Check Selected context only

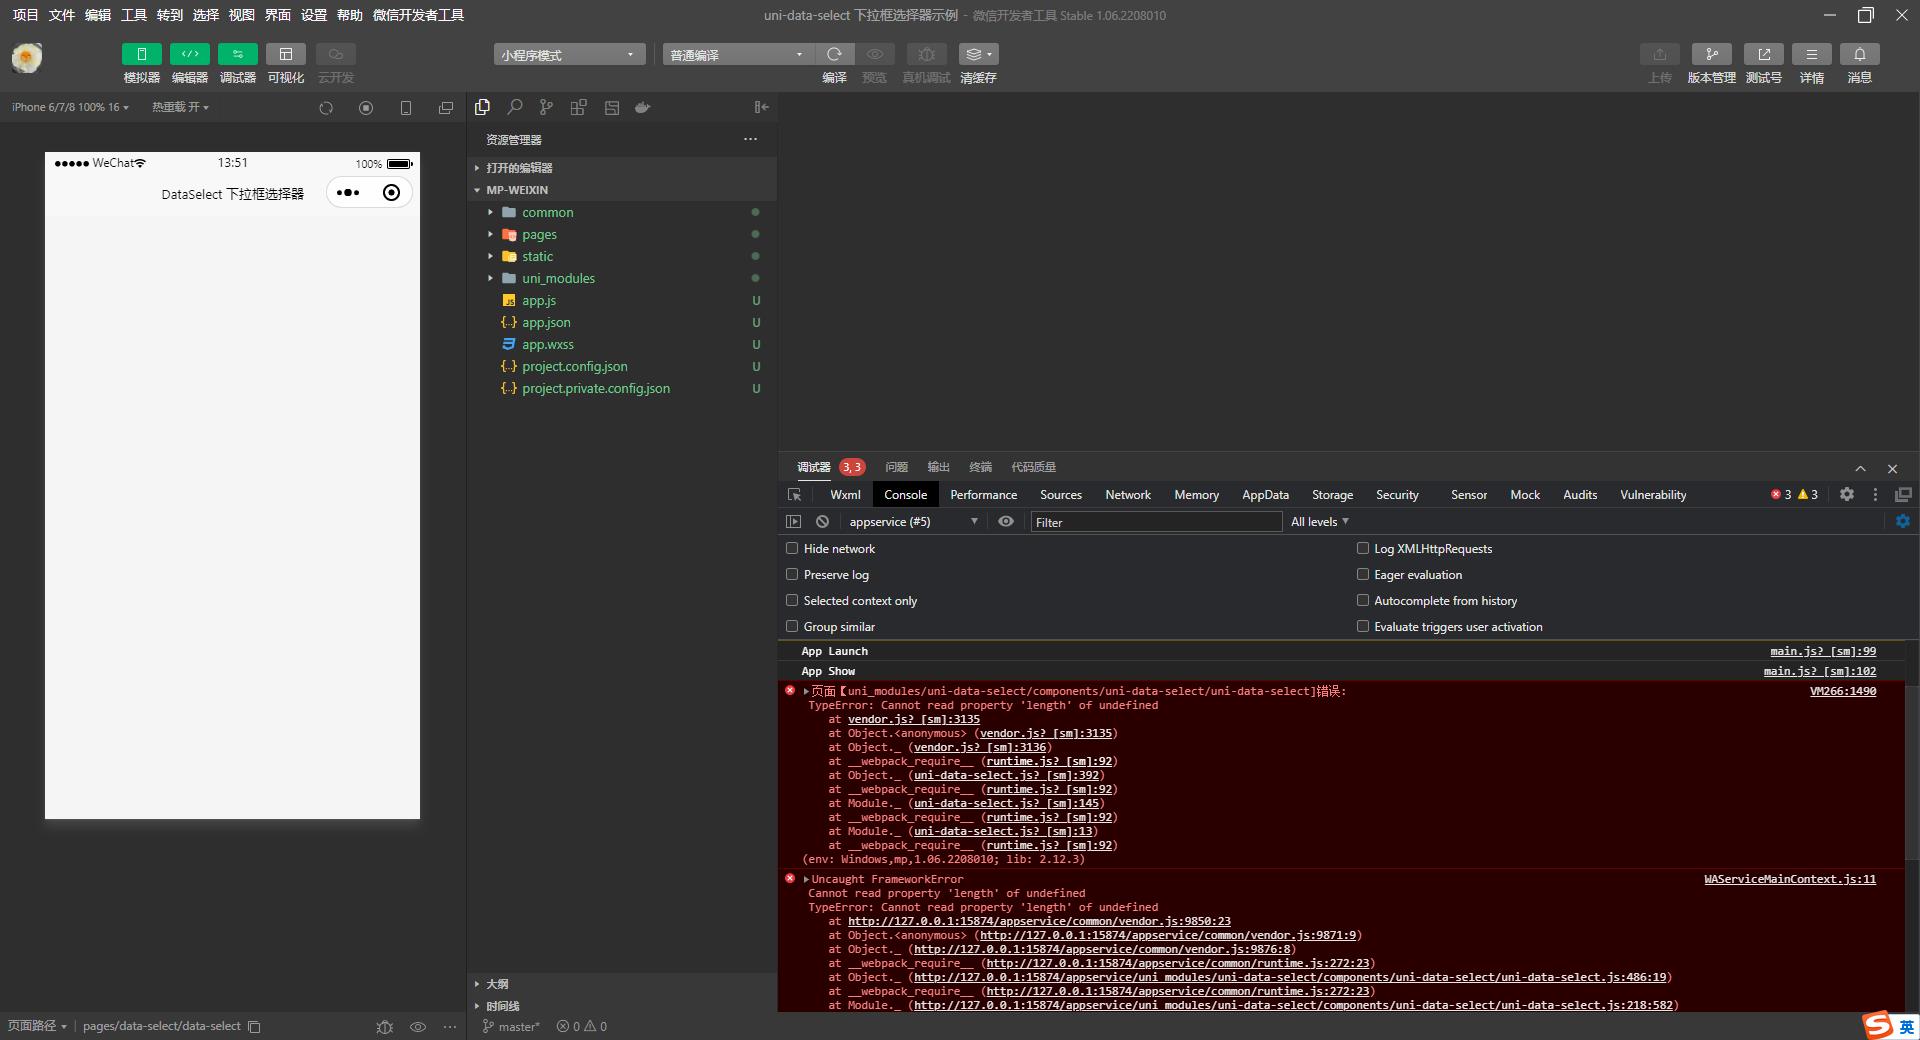(x=792, y=600)
